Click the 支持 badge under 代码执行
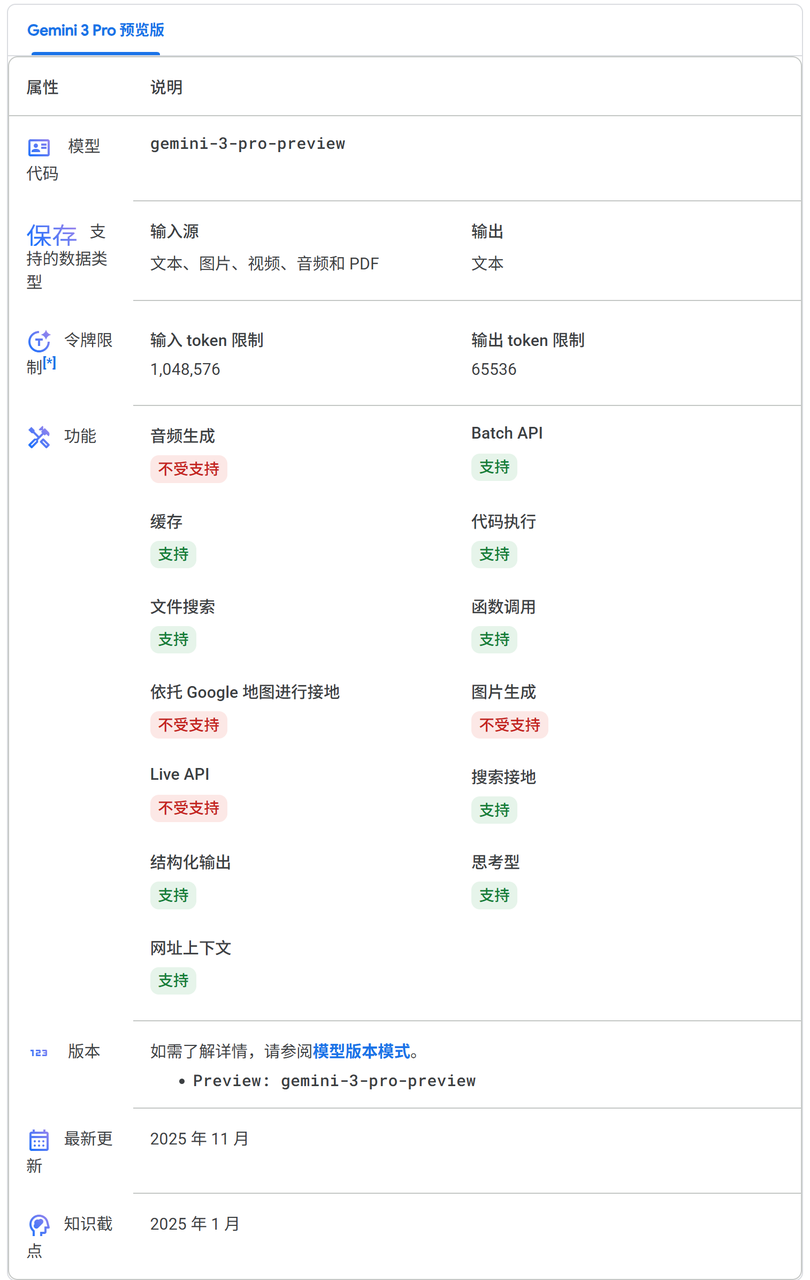 494,554
